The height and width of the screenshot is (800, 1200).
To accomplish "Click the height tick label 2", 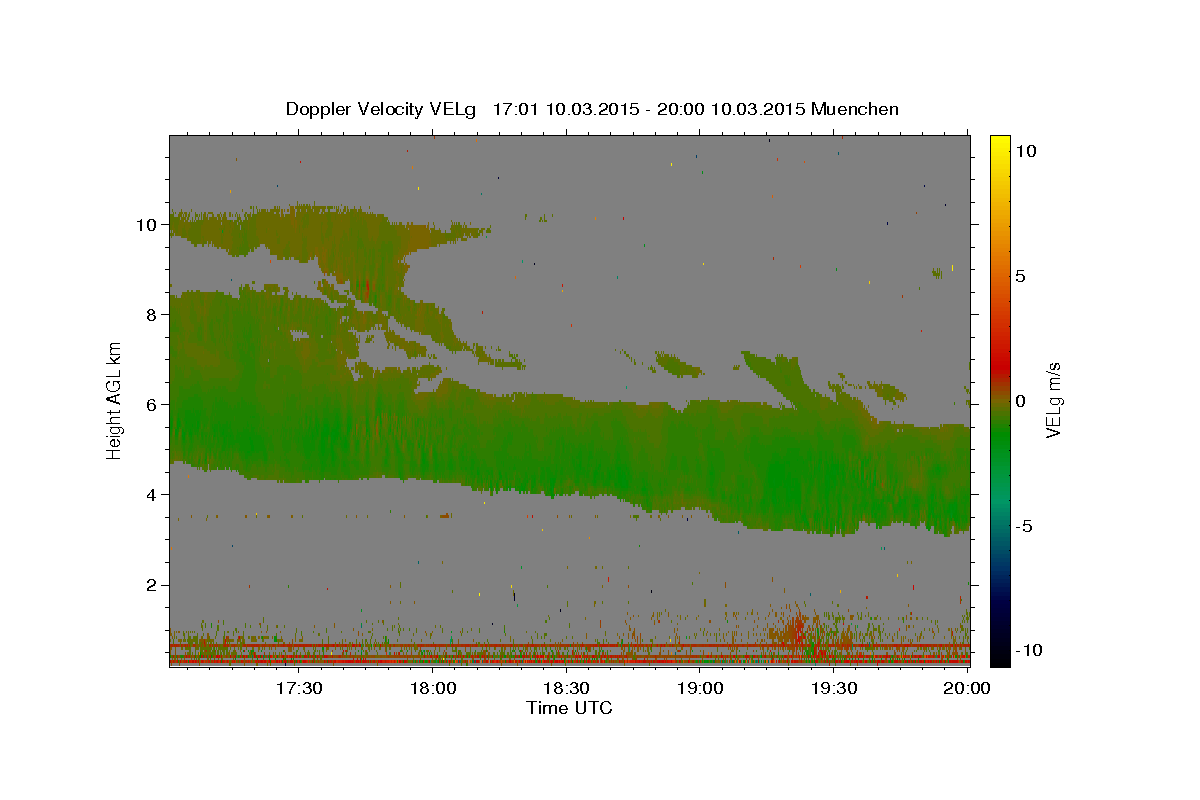I will 152,585.
